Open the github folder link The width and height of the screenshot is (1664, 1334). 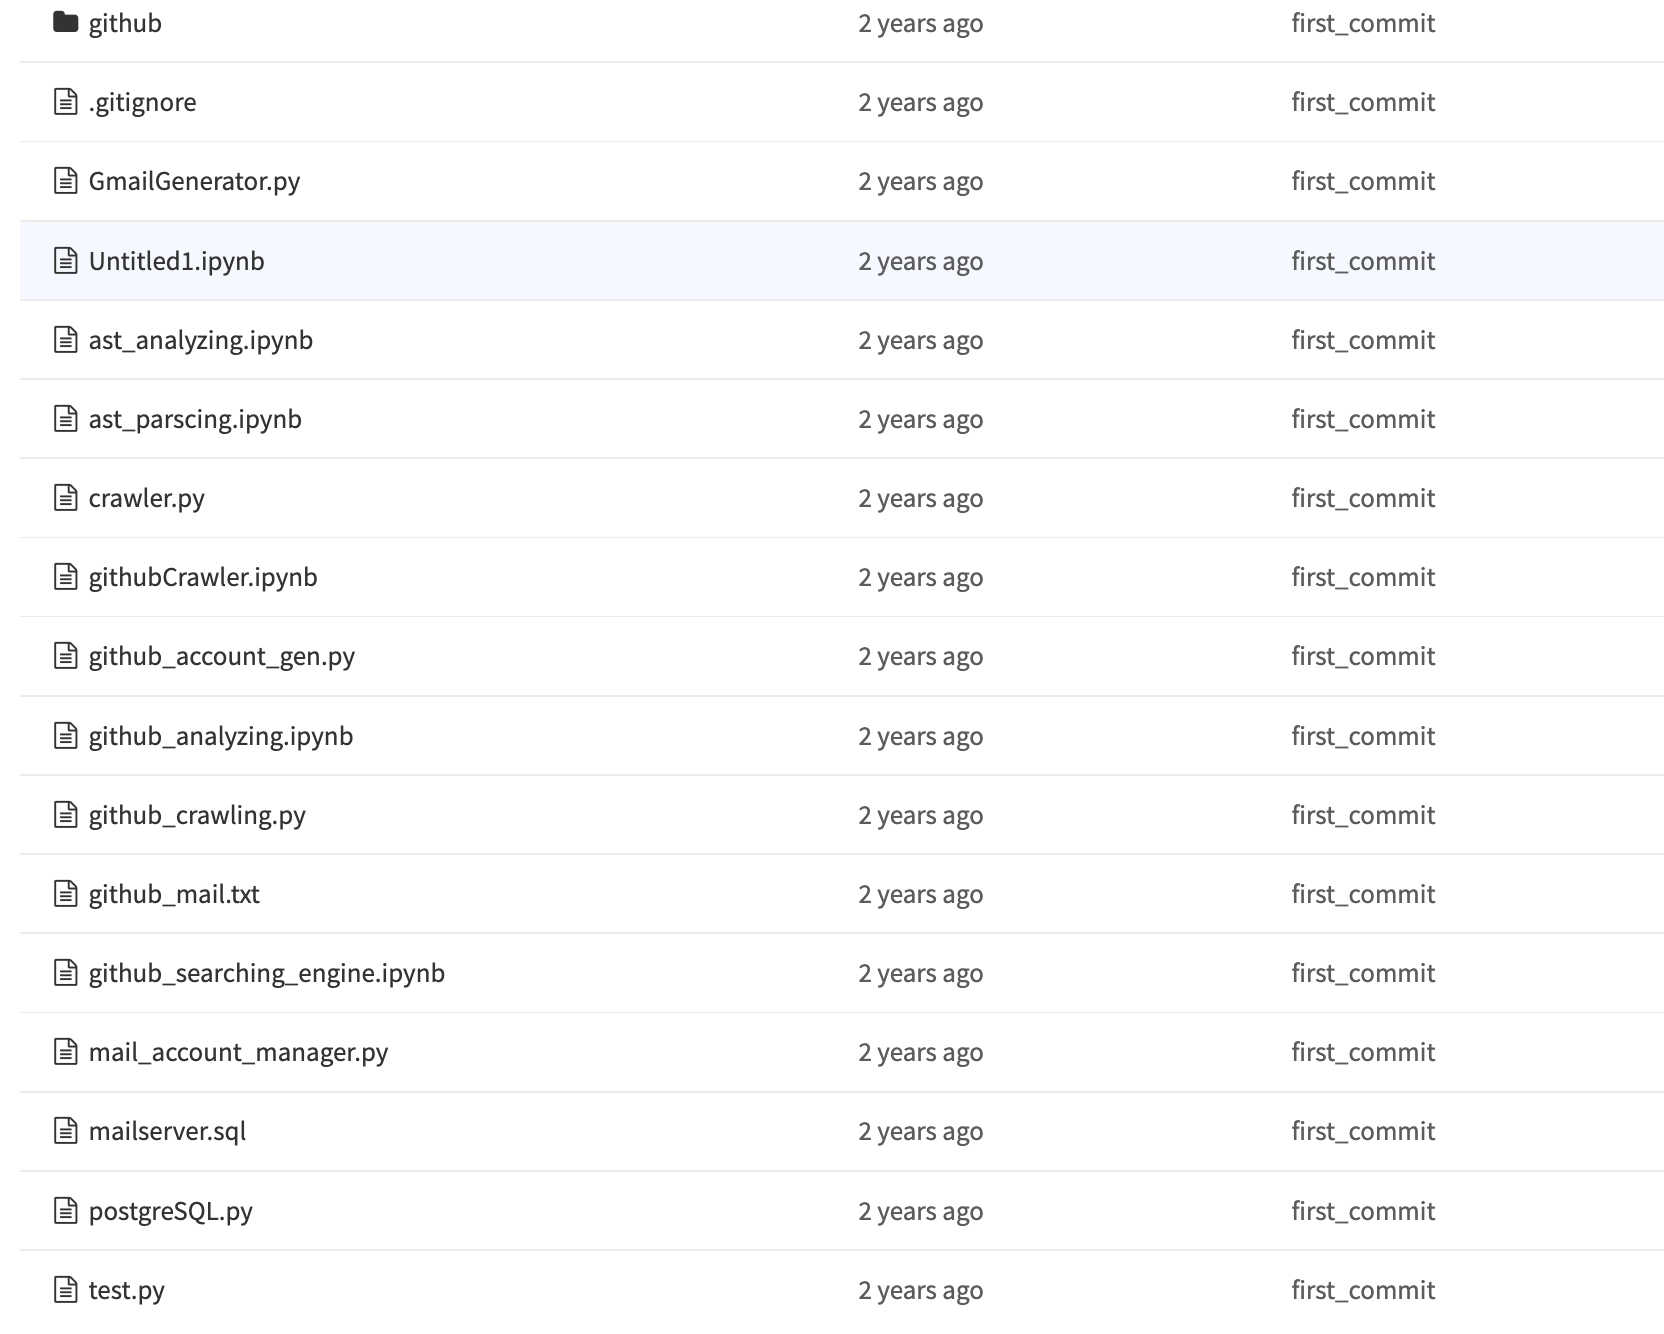click(125, 23)
